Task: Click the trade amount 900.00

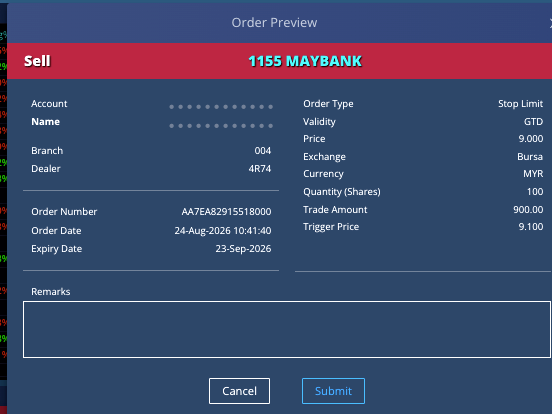Action: [x=528, y=209]
